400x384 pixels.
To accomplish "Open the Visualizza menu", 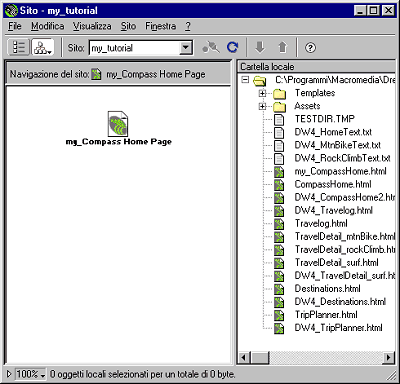I will (92, 26).
